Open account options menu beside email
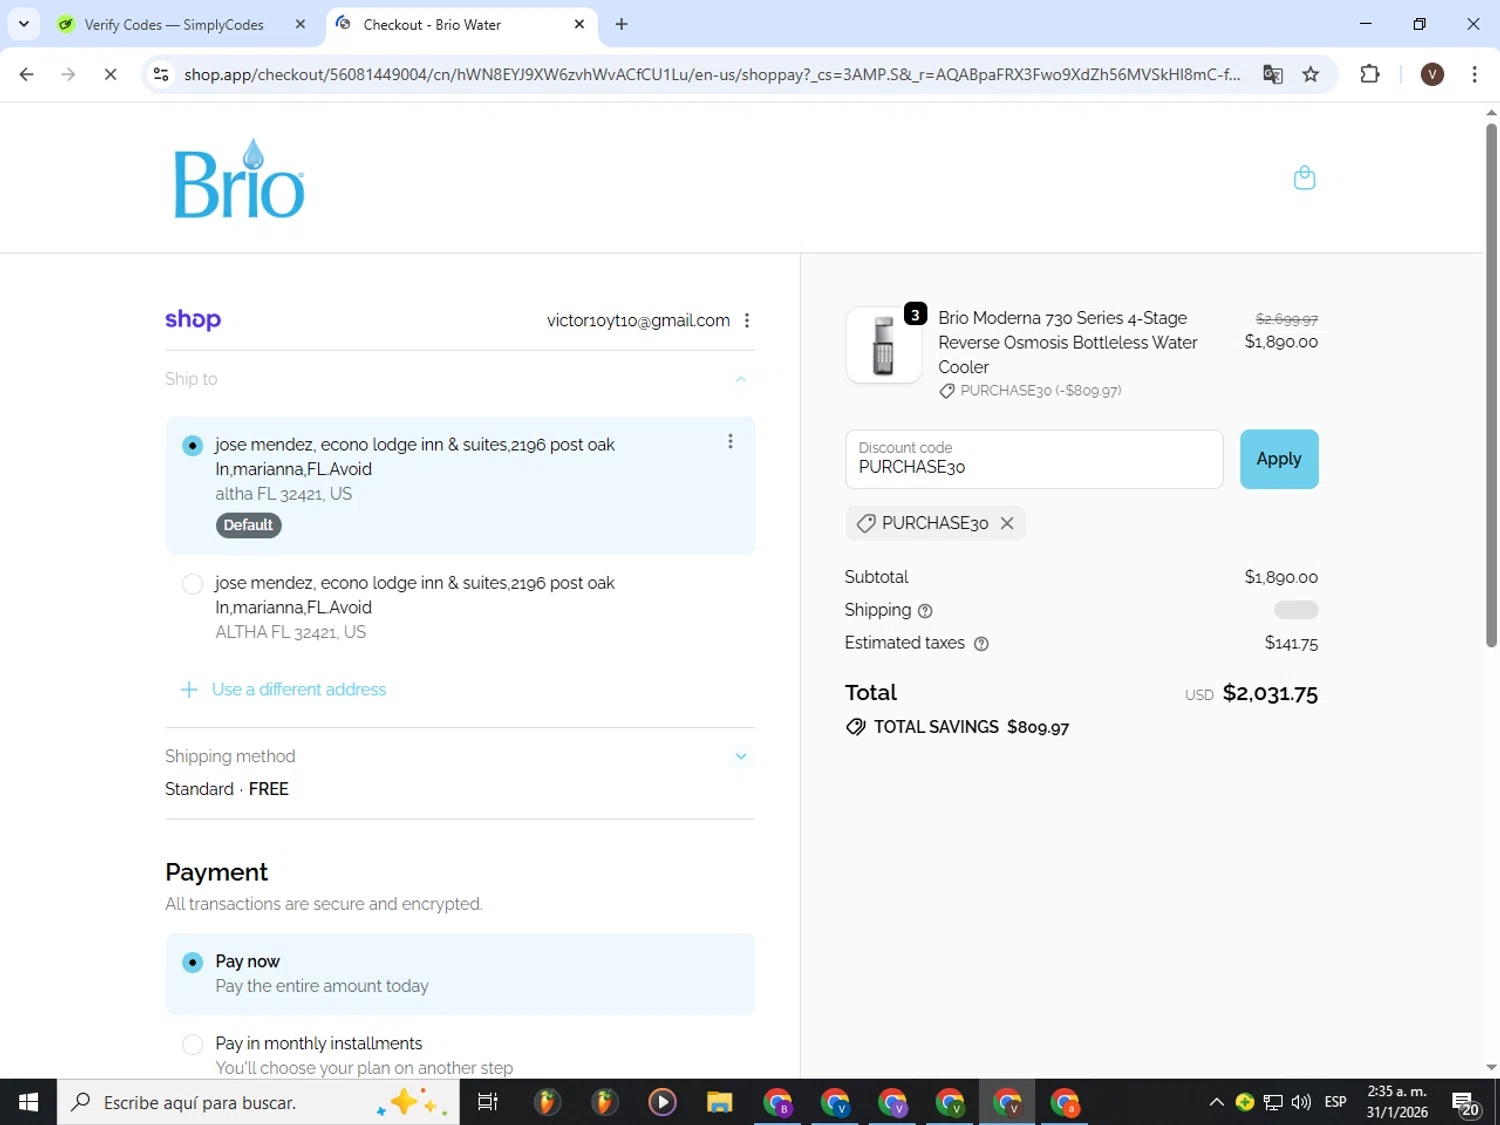This screenshot has height=1125, width=1500. 747,320
